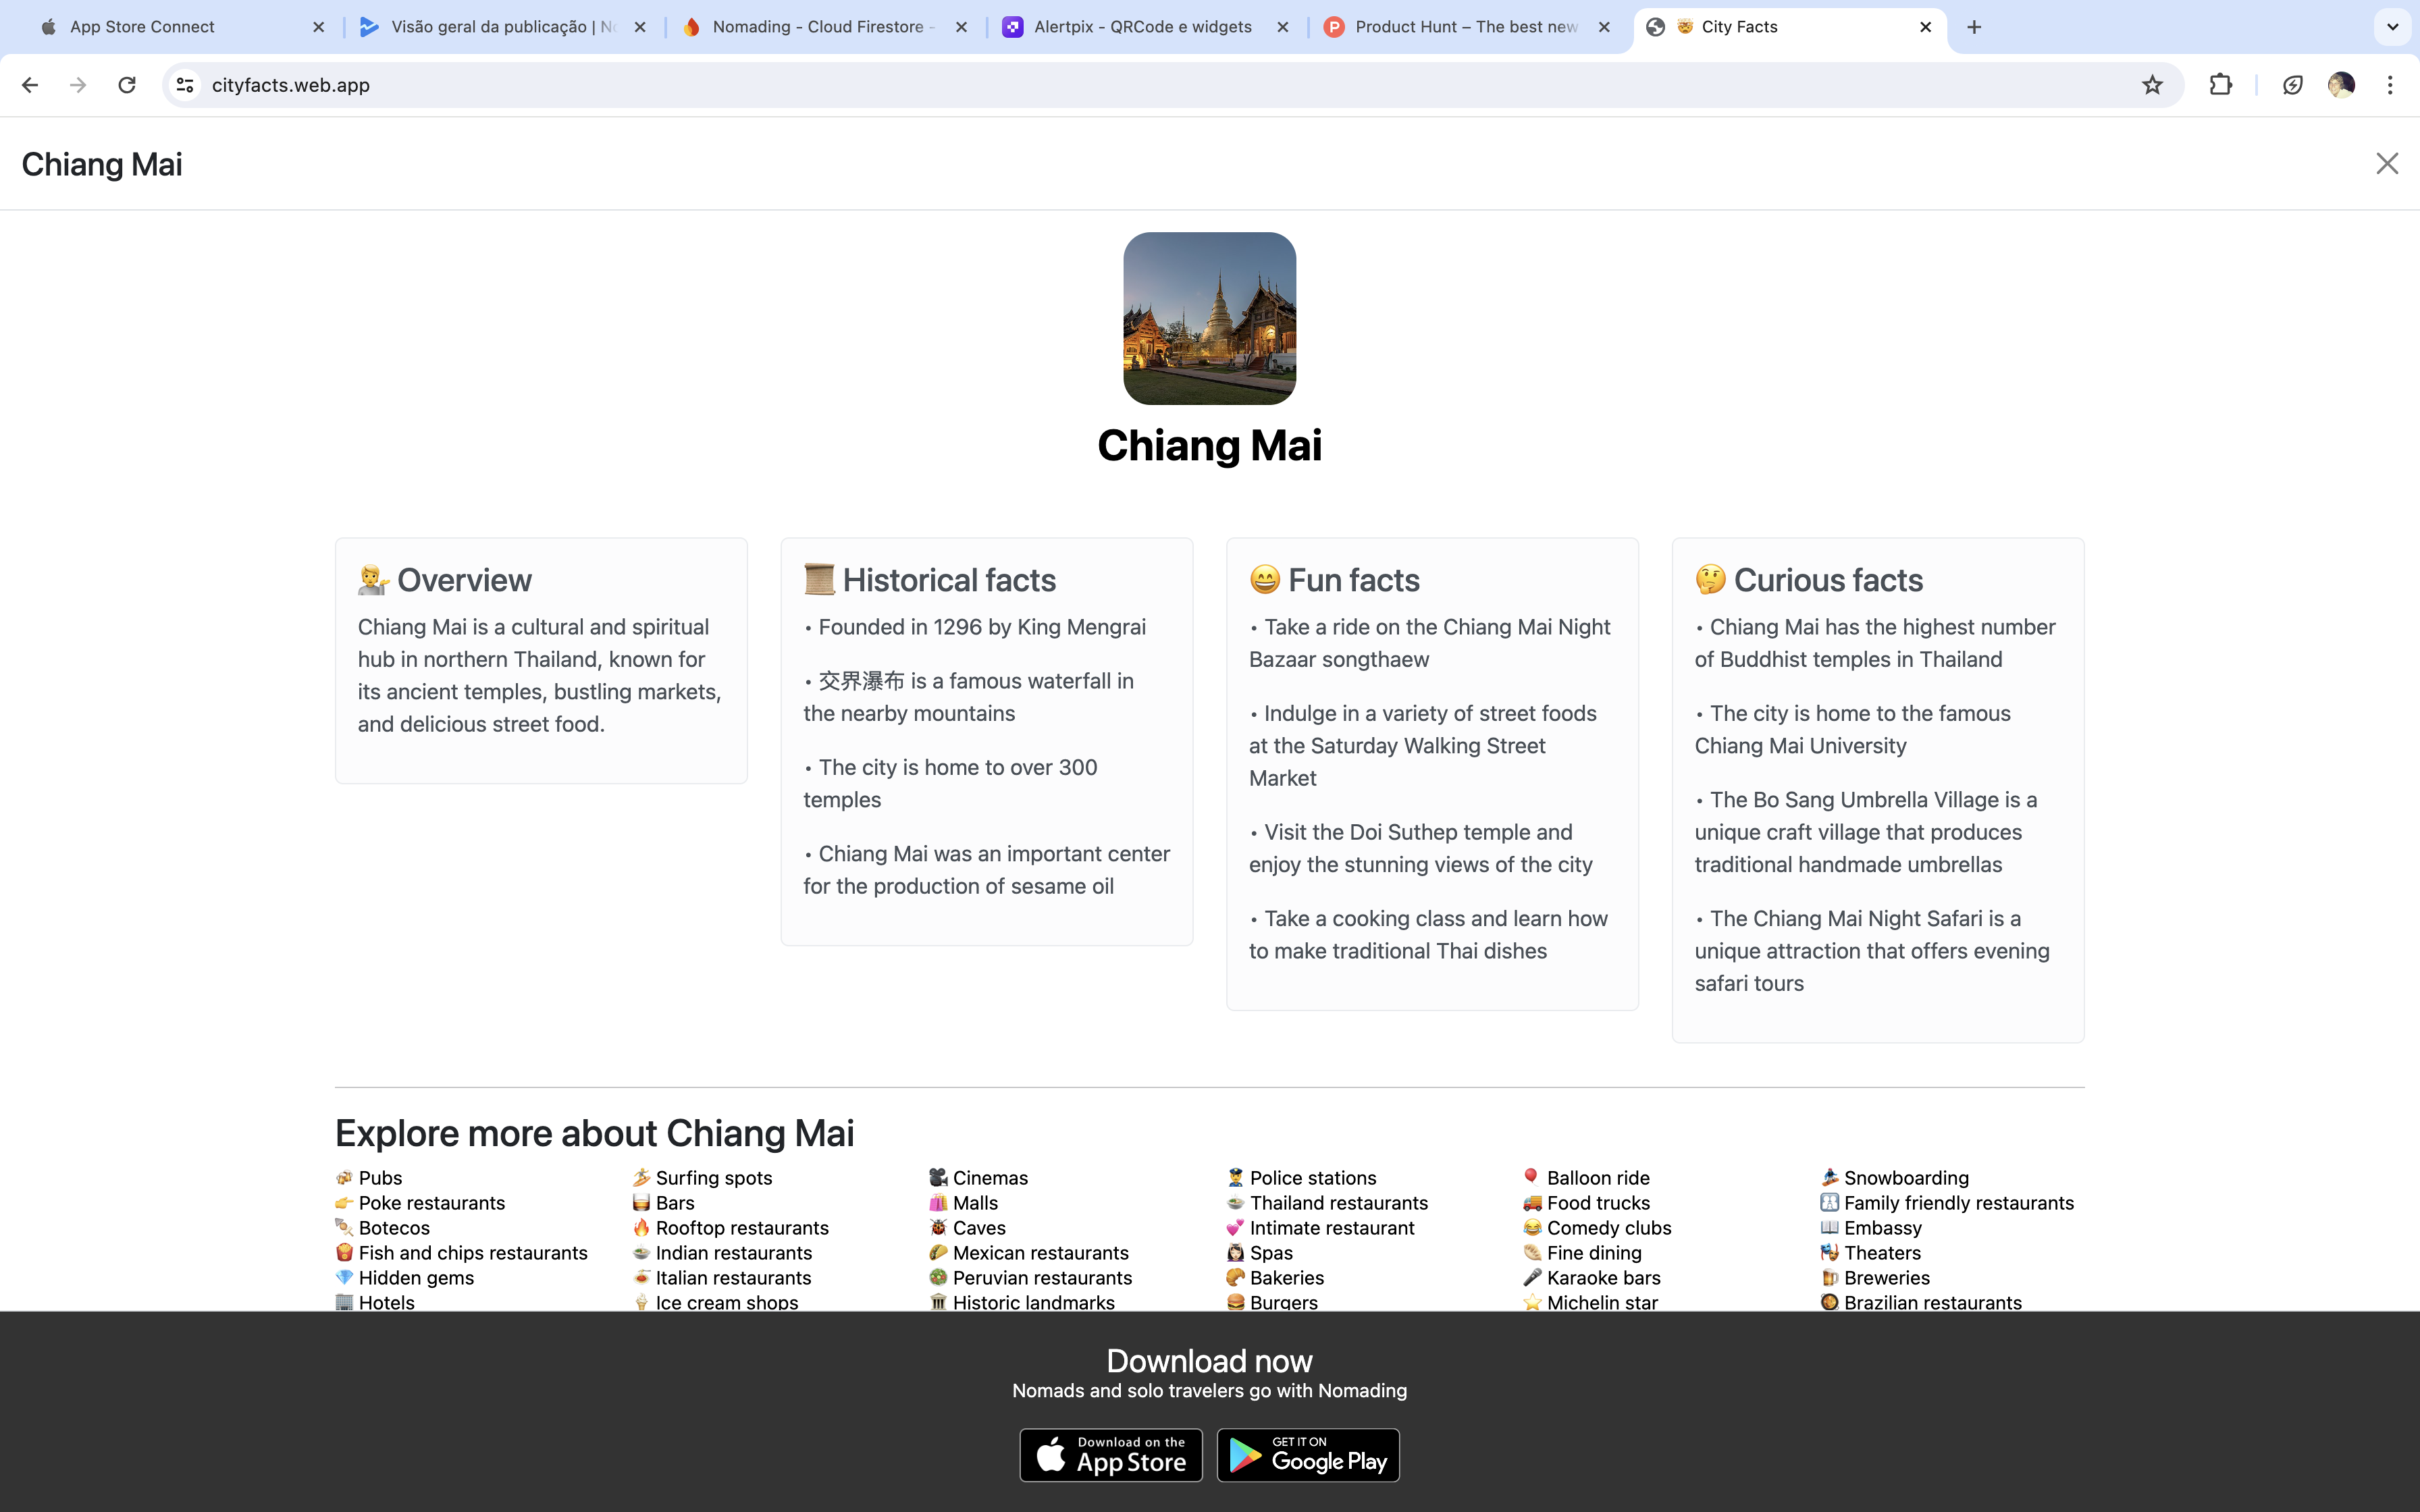The width and height of the screenshot is (2420, 1512).
Task: Click the browser reload icon
Action: click(127, 85)
